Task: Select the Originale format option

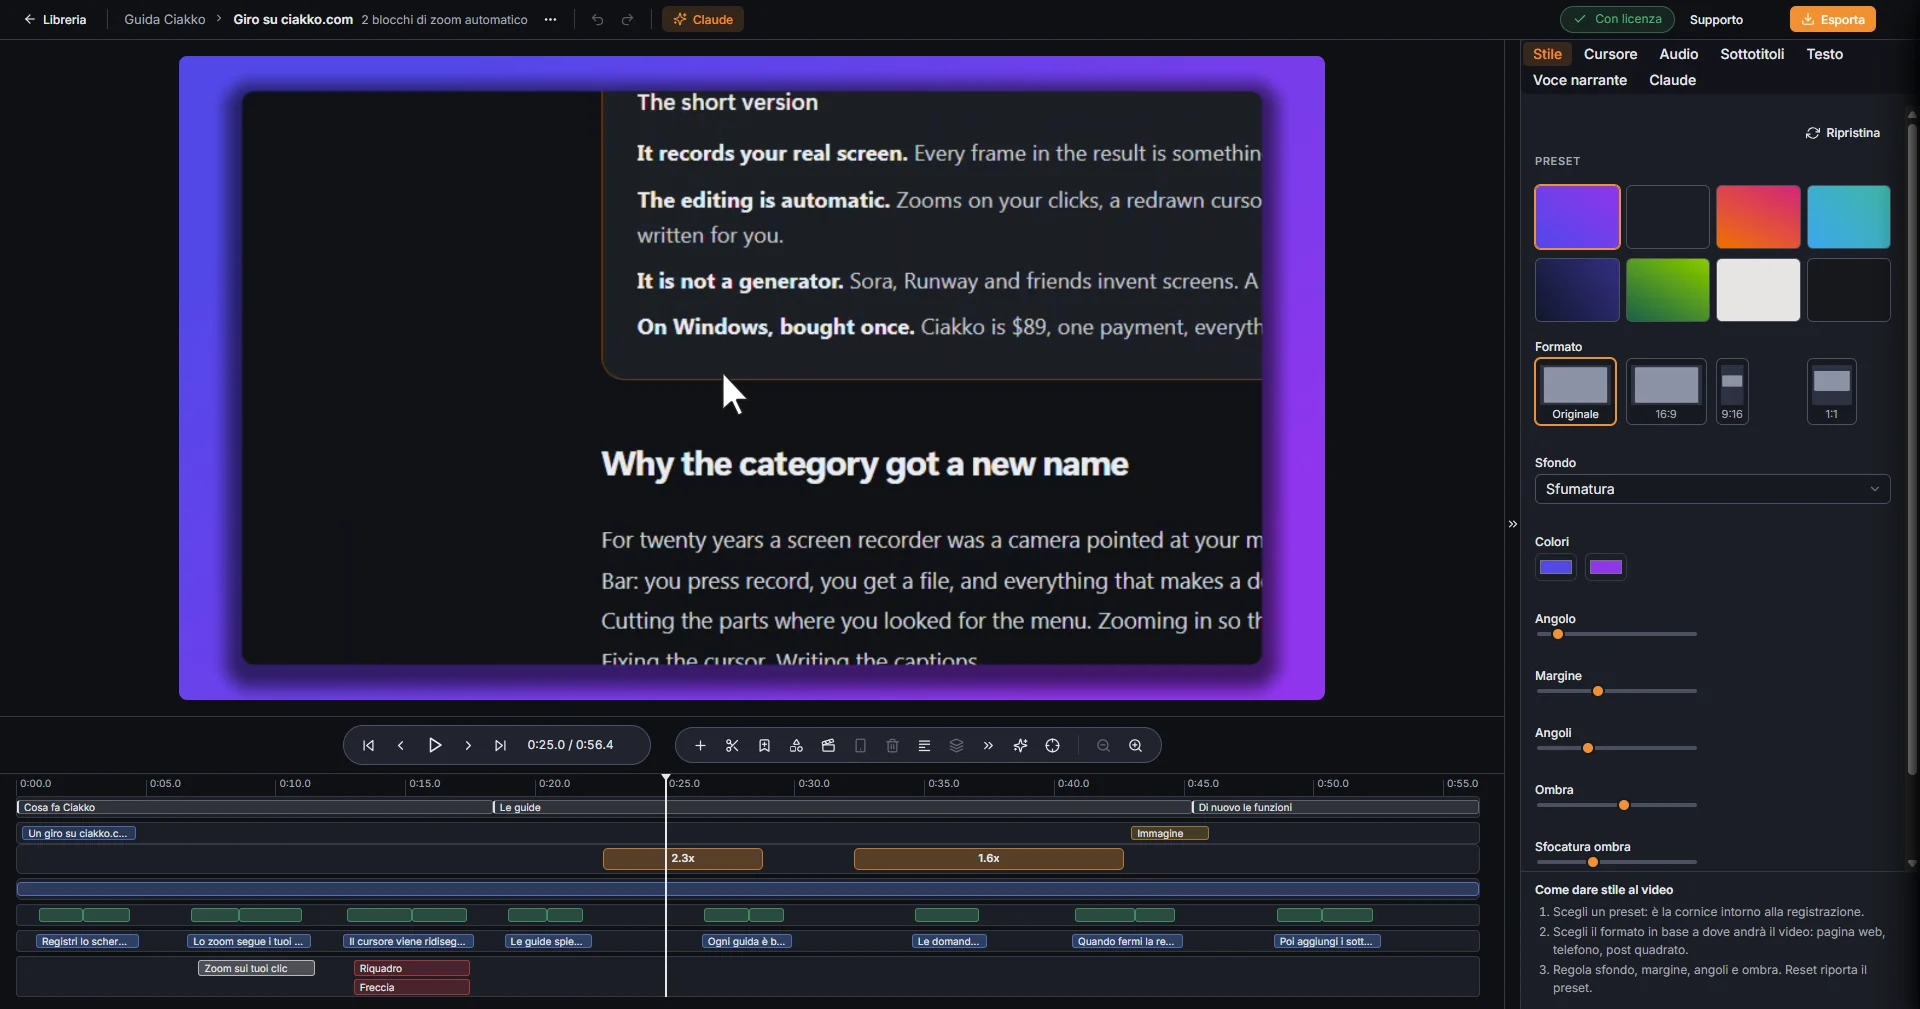Action: click(x=1575, y=391)
